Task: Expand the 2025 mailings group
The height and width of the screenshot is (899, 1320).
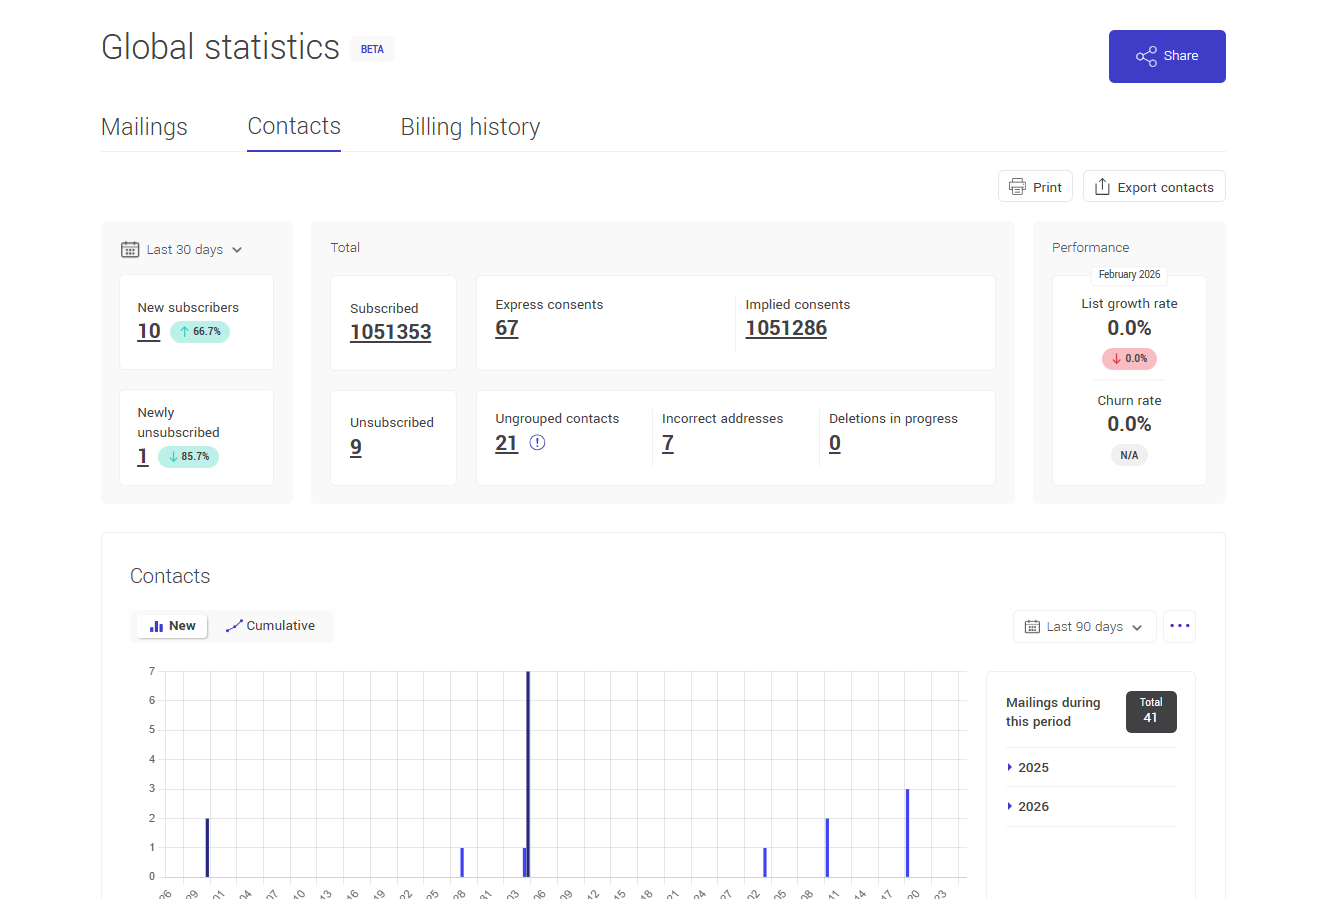Action: [x=1033, y=767]
